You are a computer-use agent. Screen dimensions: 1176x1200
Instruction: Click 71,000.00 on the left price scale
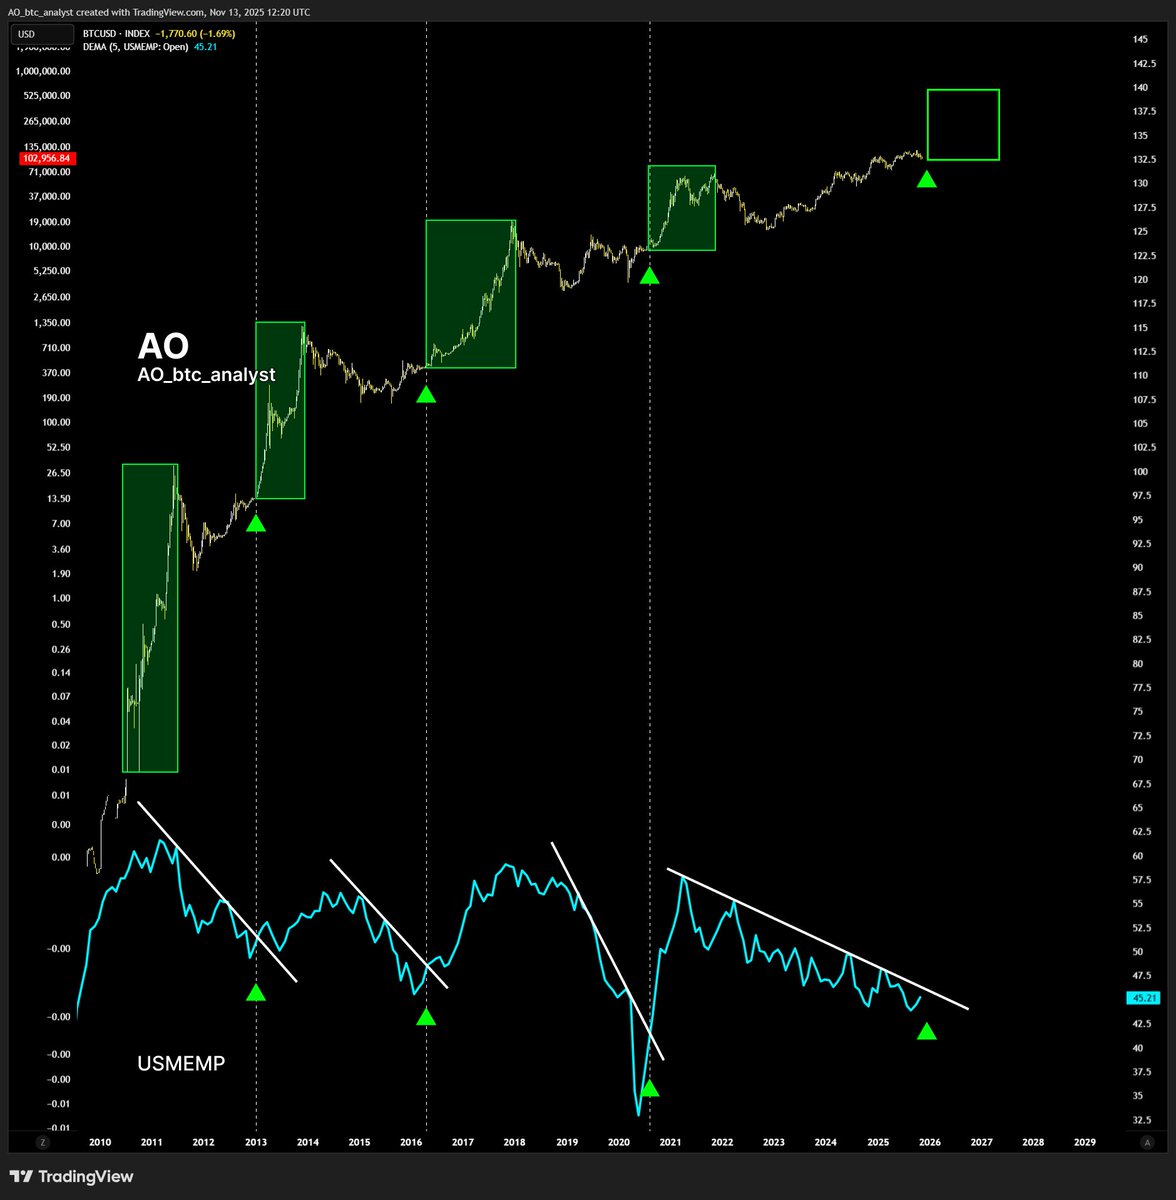[x=49, y=171]
